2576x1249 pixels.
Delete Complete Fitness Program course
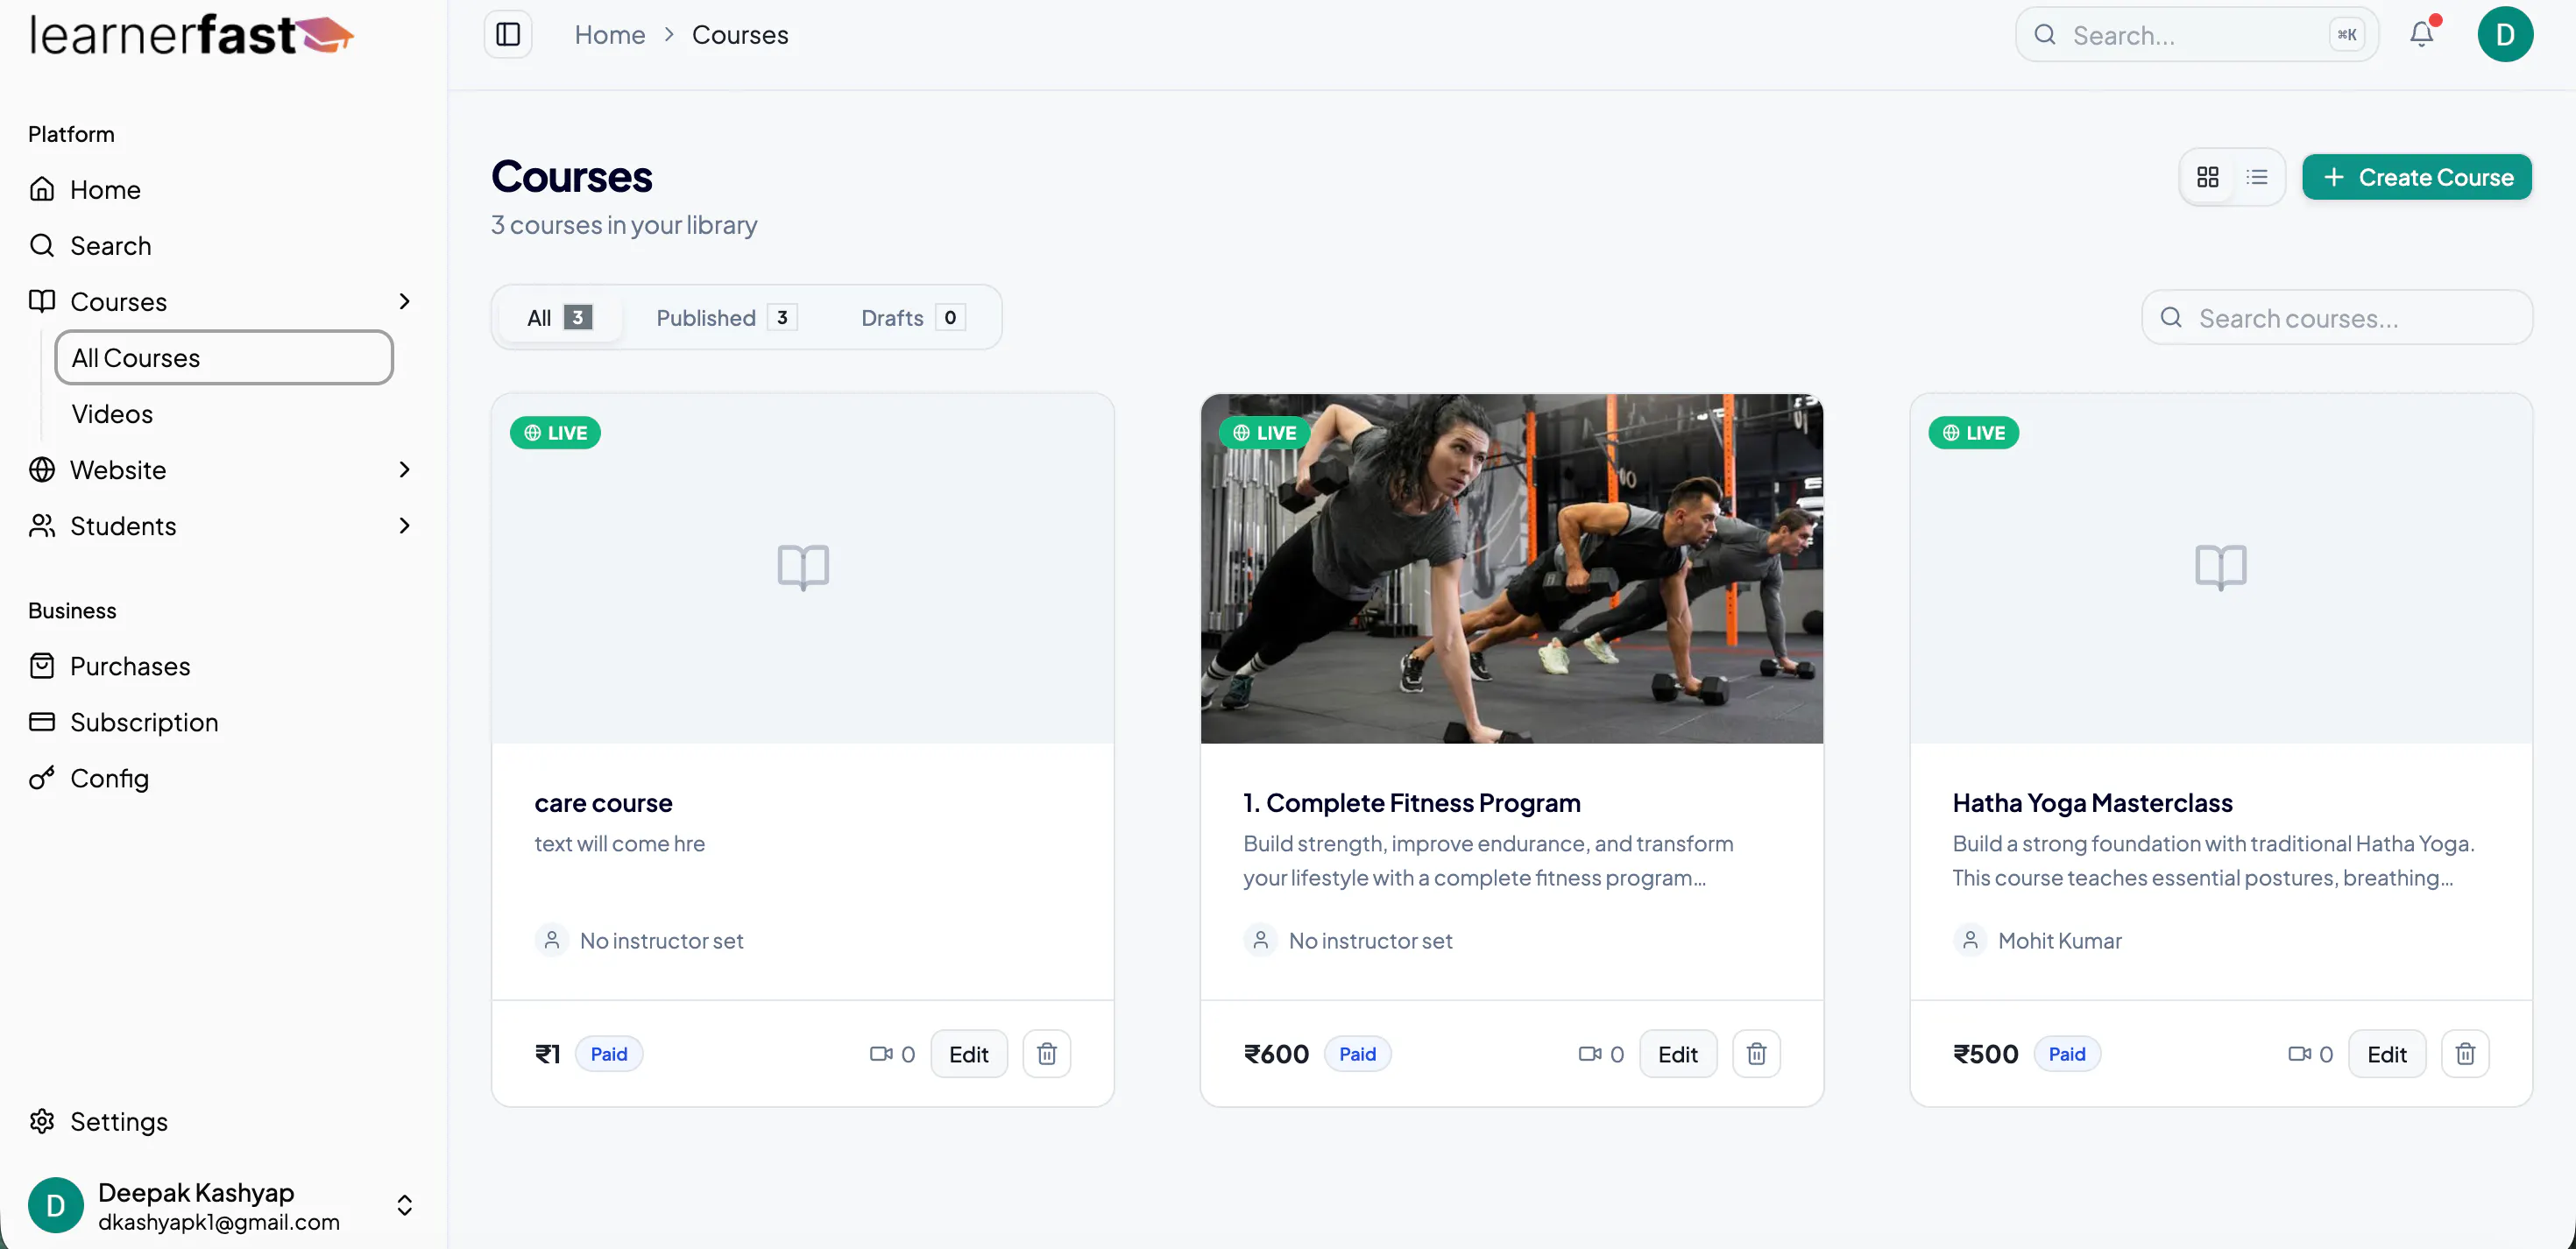(x=1756, y=1053)
